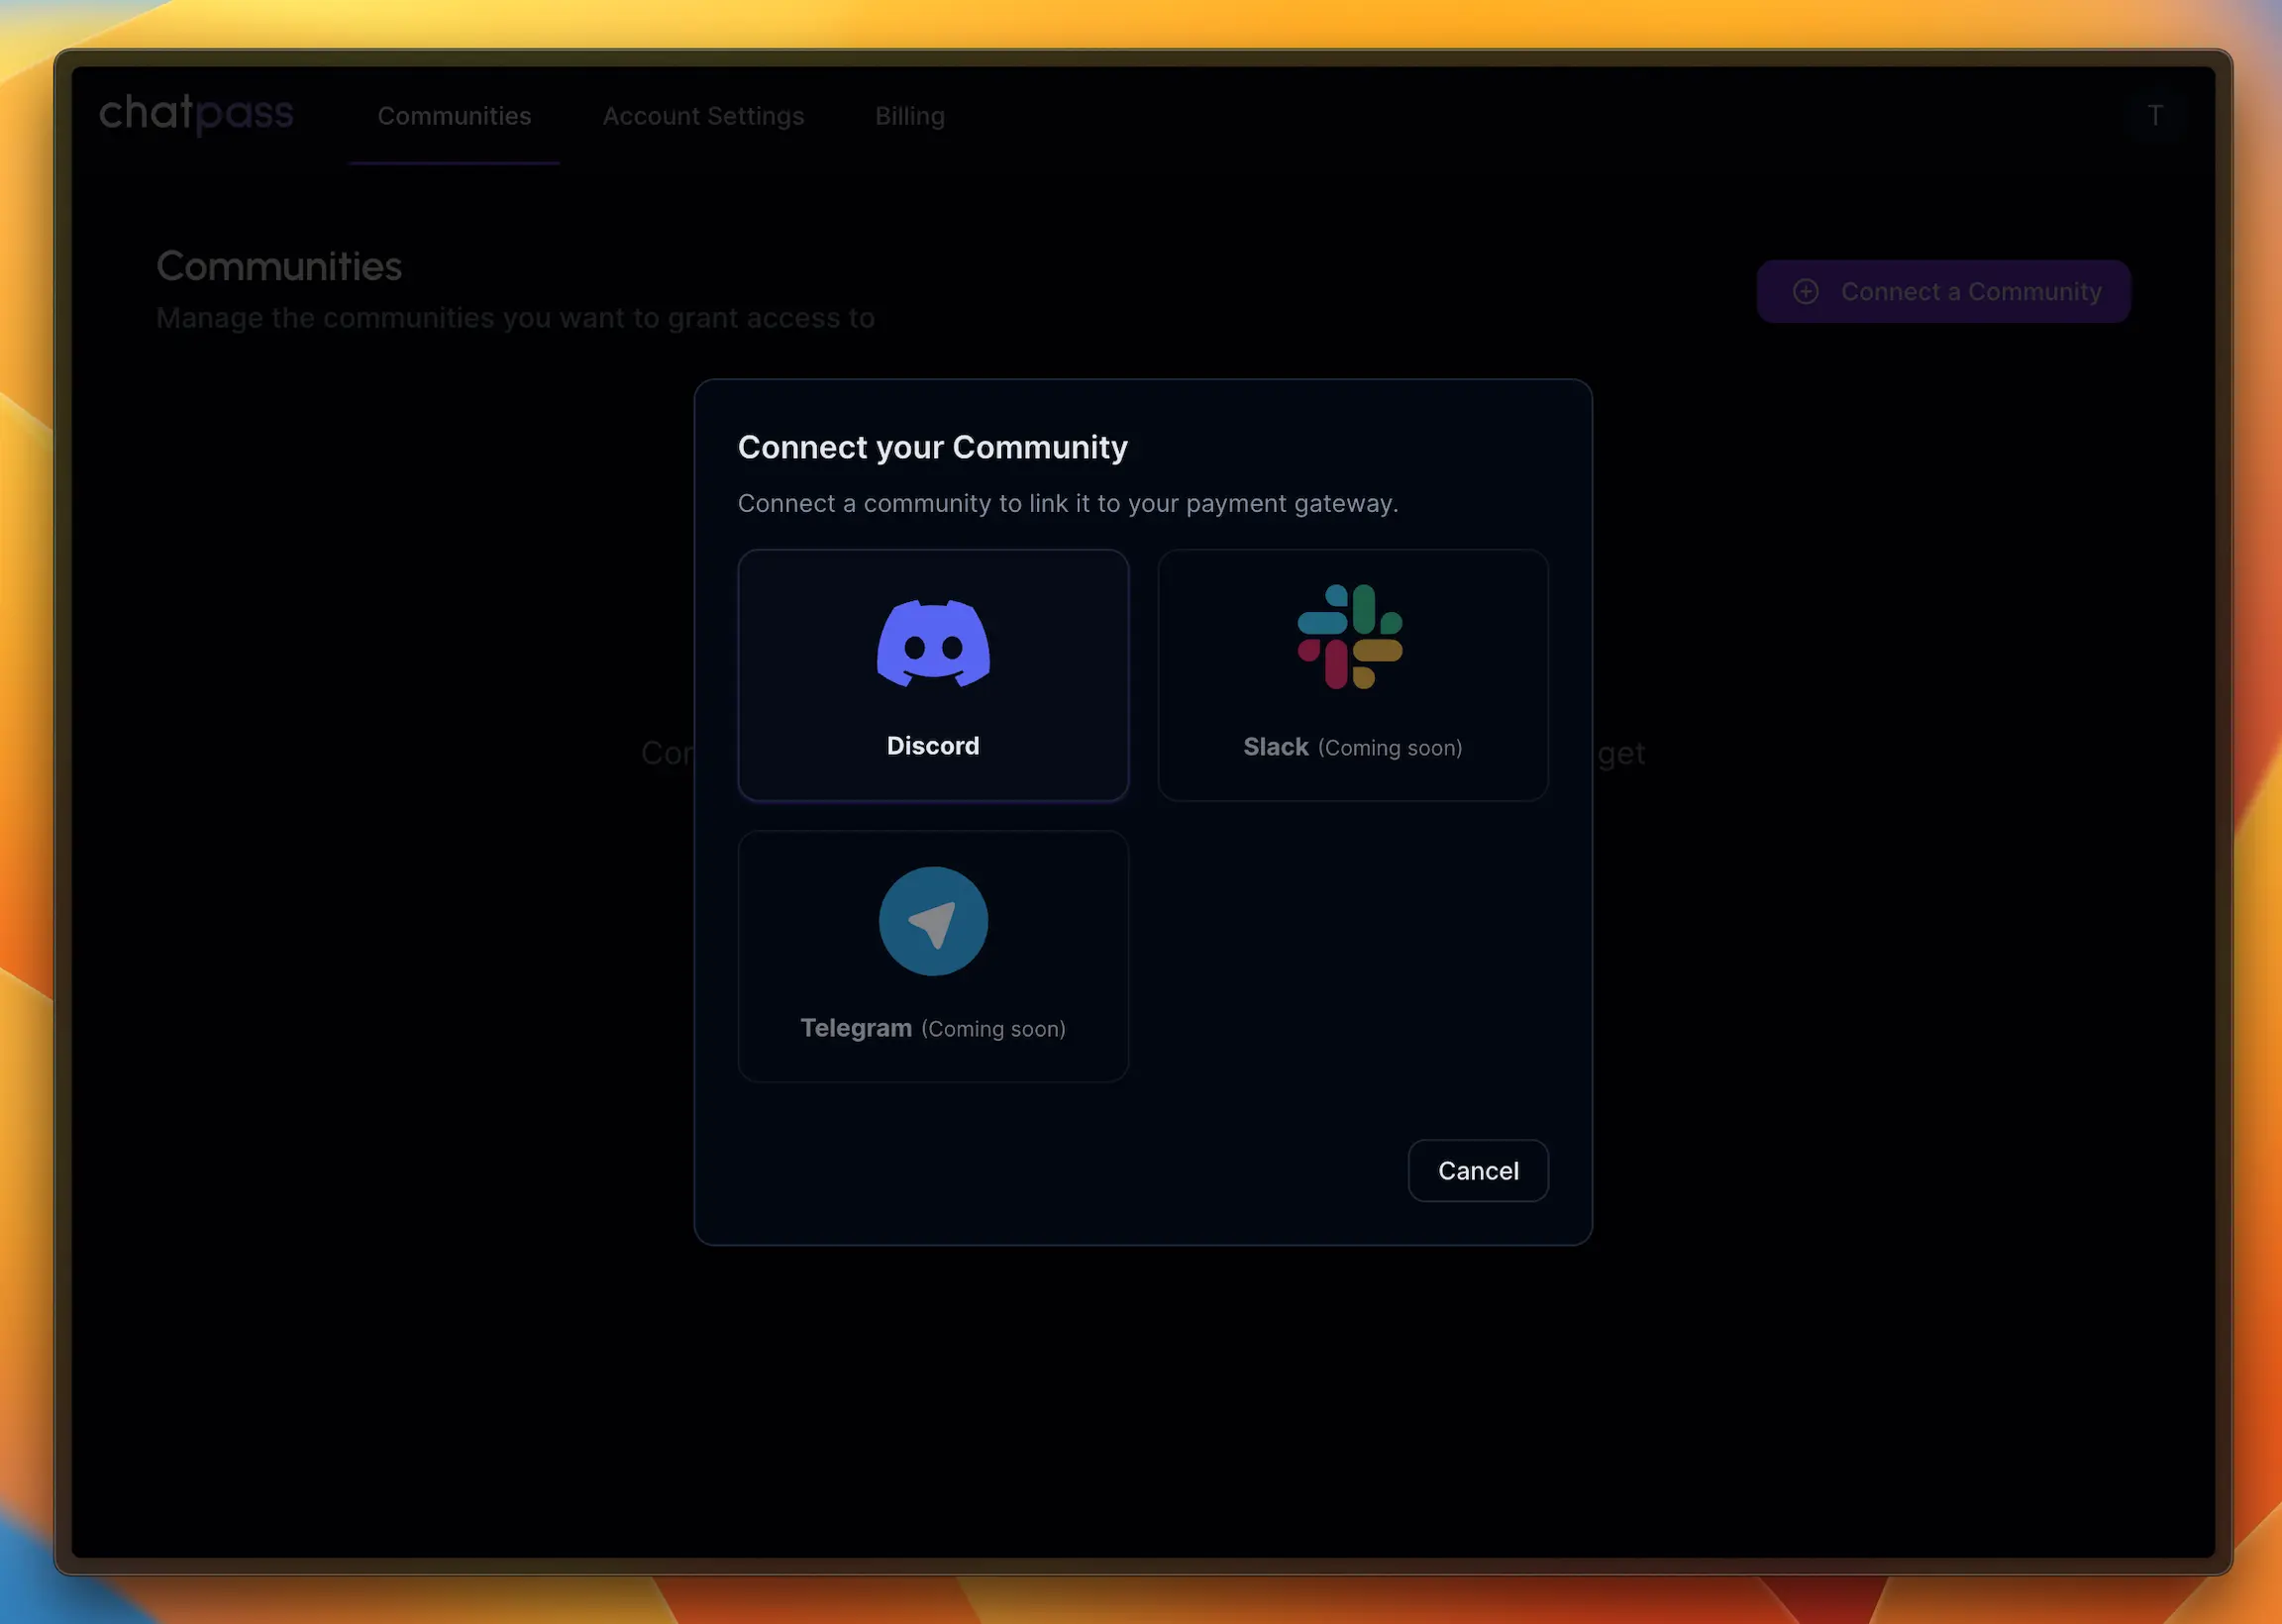Click the plus circle icon beside Connect a Community

[x=1805, y=291]
